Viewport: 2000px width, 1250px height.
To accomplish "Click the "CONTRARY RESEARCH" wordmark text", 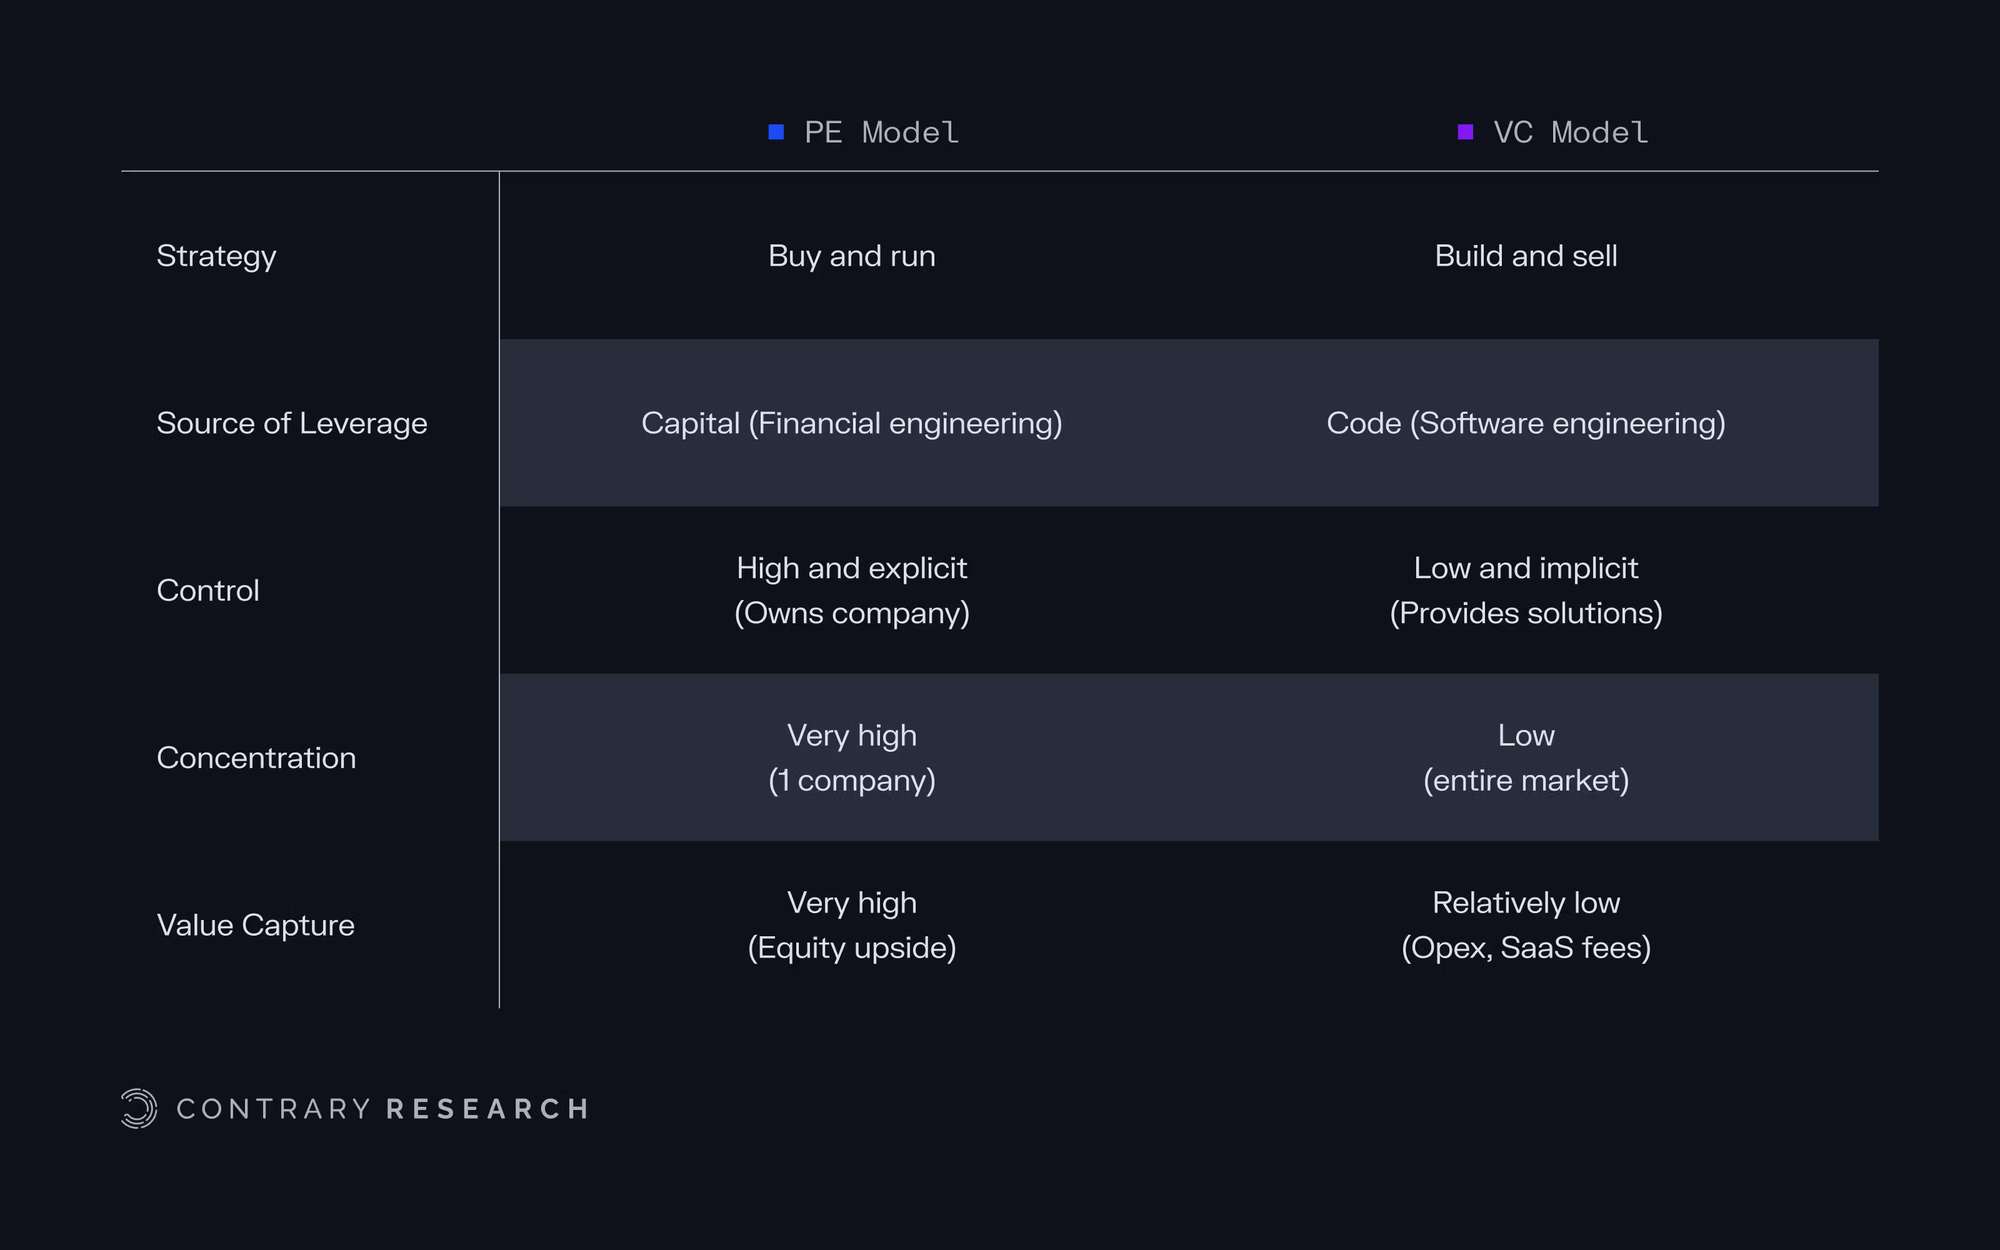I will click(x=382, y=1109).
